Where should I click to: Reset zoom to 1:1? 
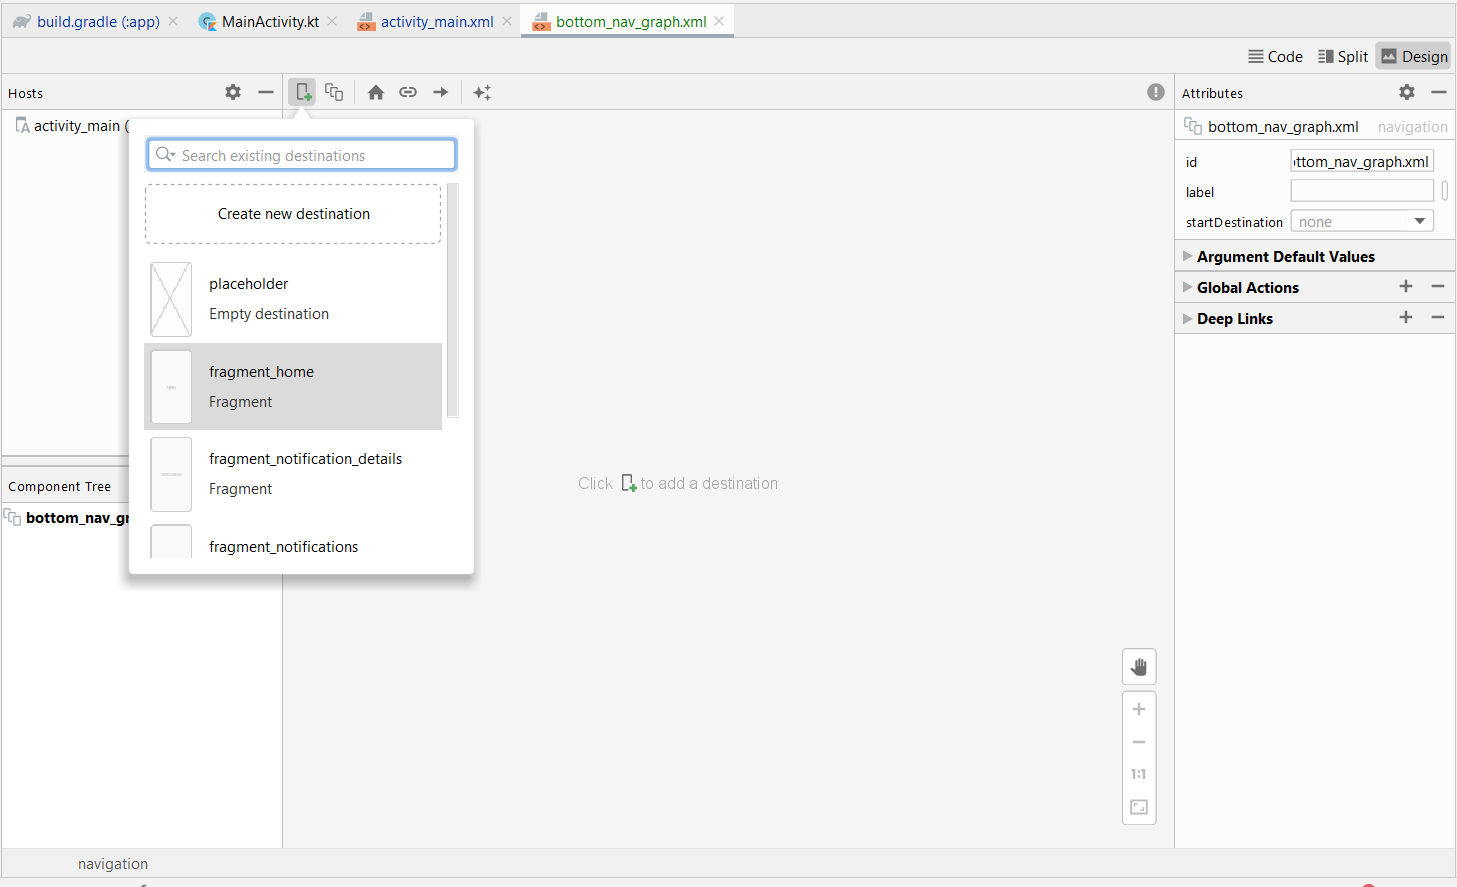(x=1139, y=774)
